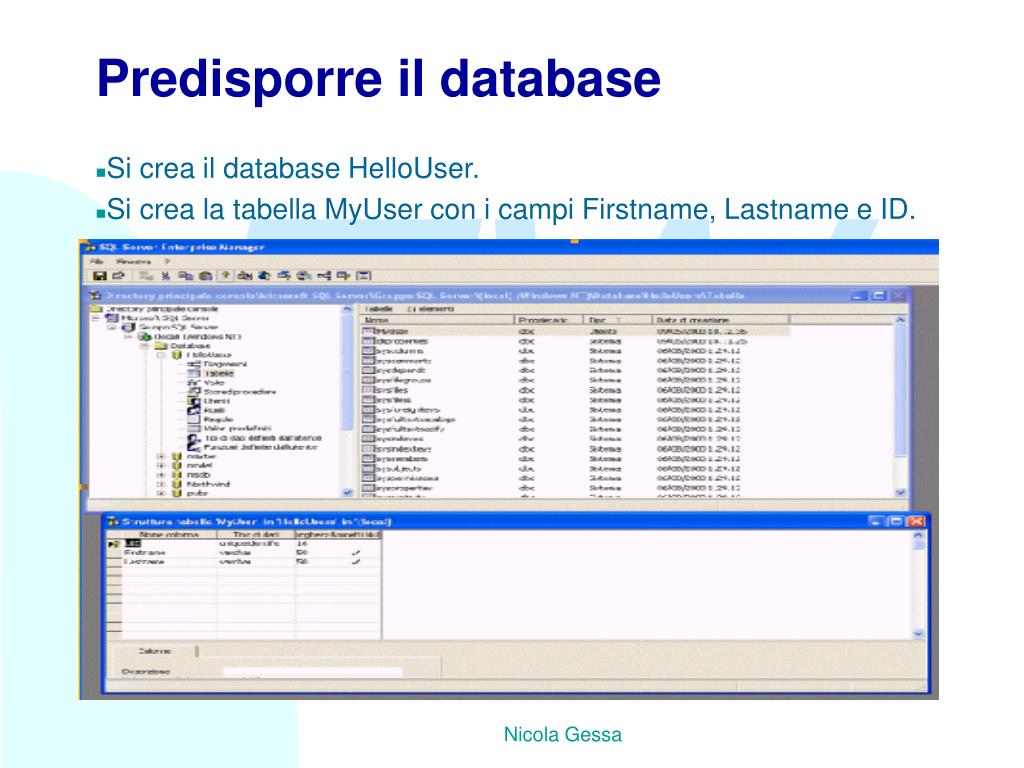Select the syscolumns table row

click(x=575, y=351)
